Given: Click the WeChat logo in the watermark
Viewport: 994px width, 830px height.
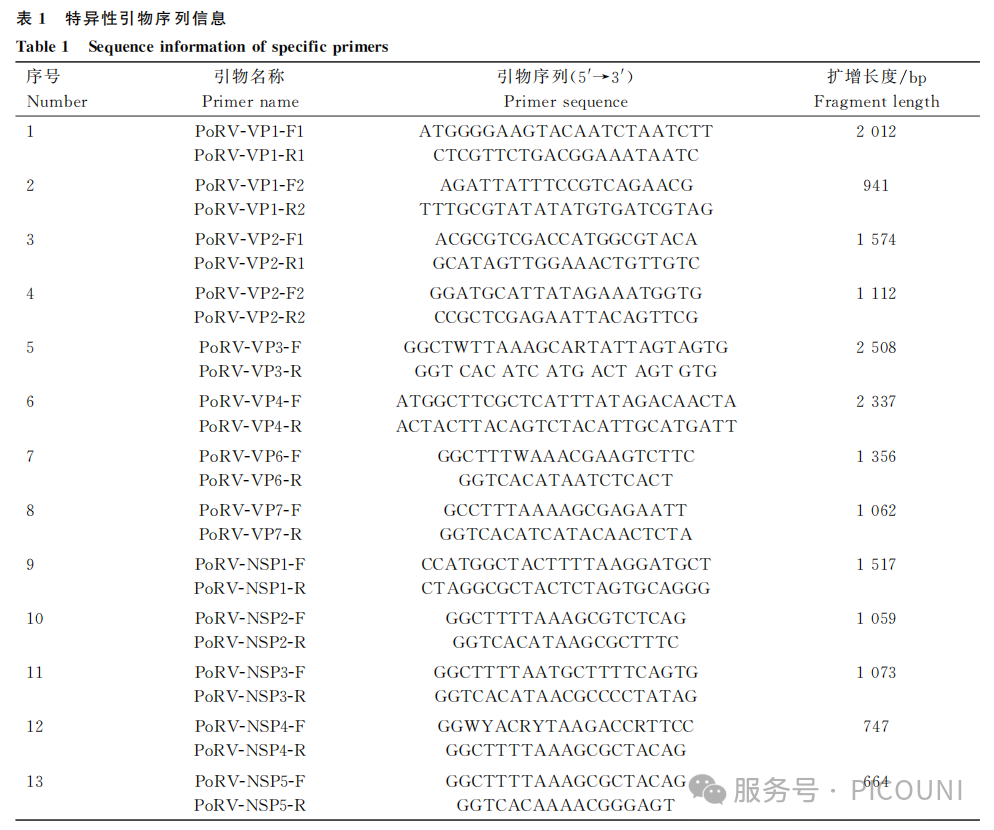Looking at the screenshot, I should (713, 791).
